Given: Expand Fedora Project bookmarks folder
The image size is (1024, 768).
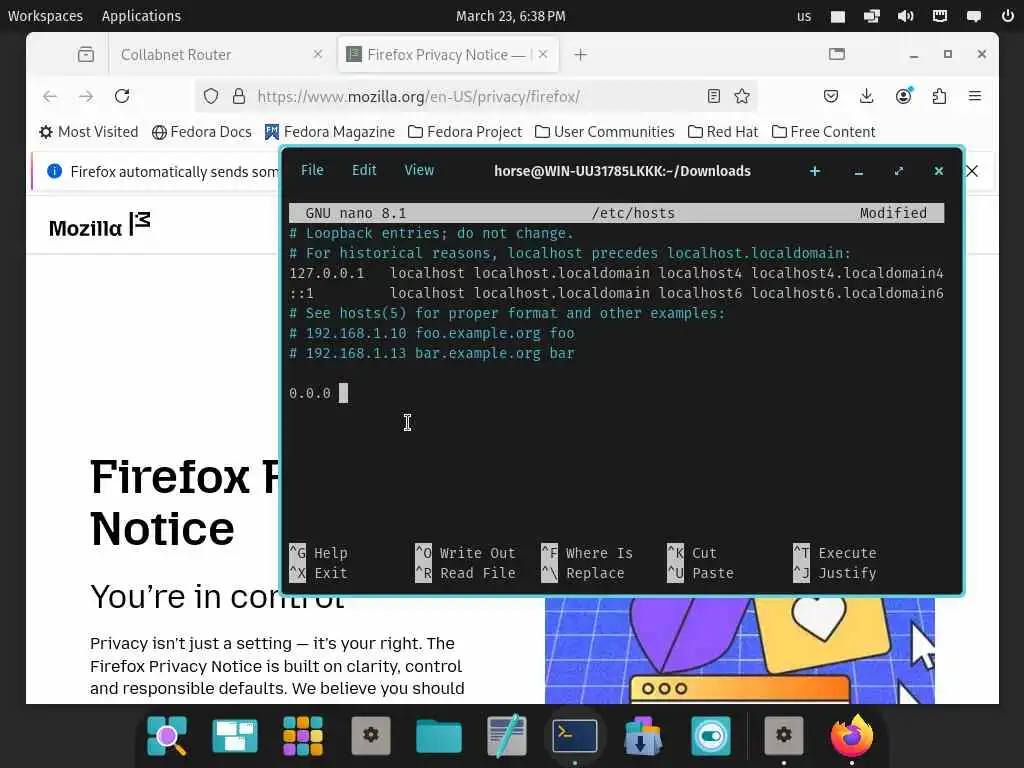Looking at the screenshot, I should point(465,132).
